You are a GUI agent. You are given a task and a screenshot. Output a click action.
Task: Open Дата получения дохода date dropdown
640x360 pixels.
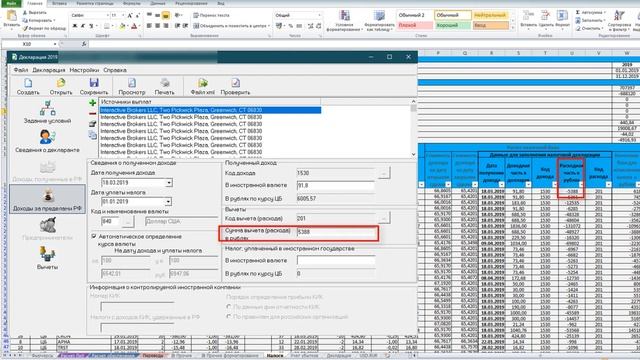pyautogui.click(x=169, y=182)
